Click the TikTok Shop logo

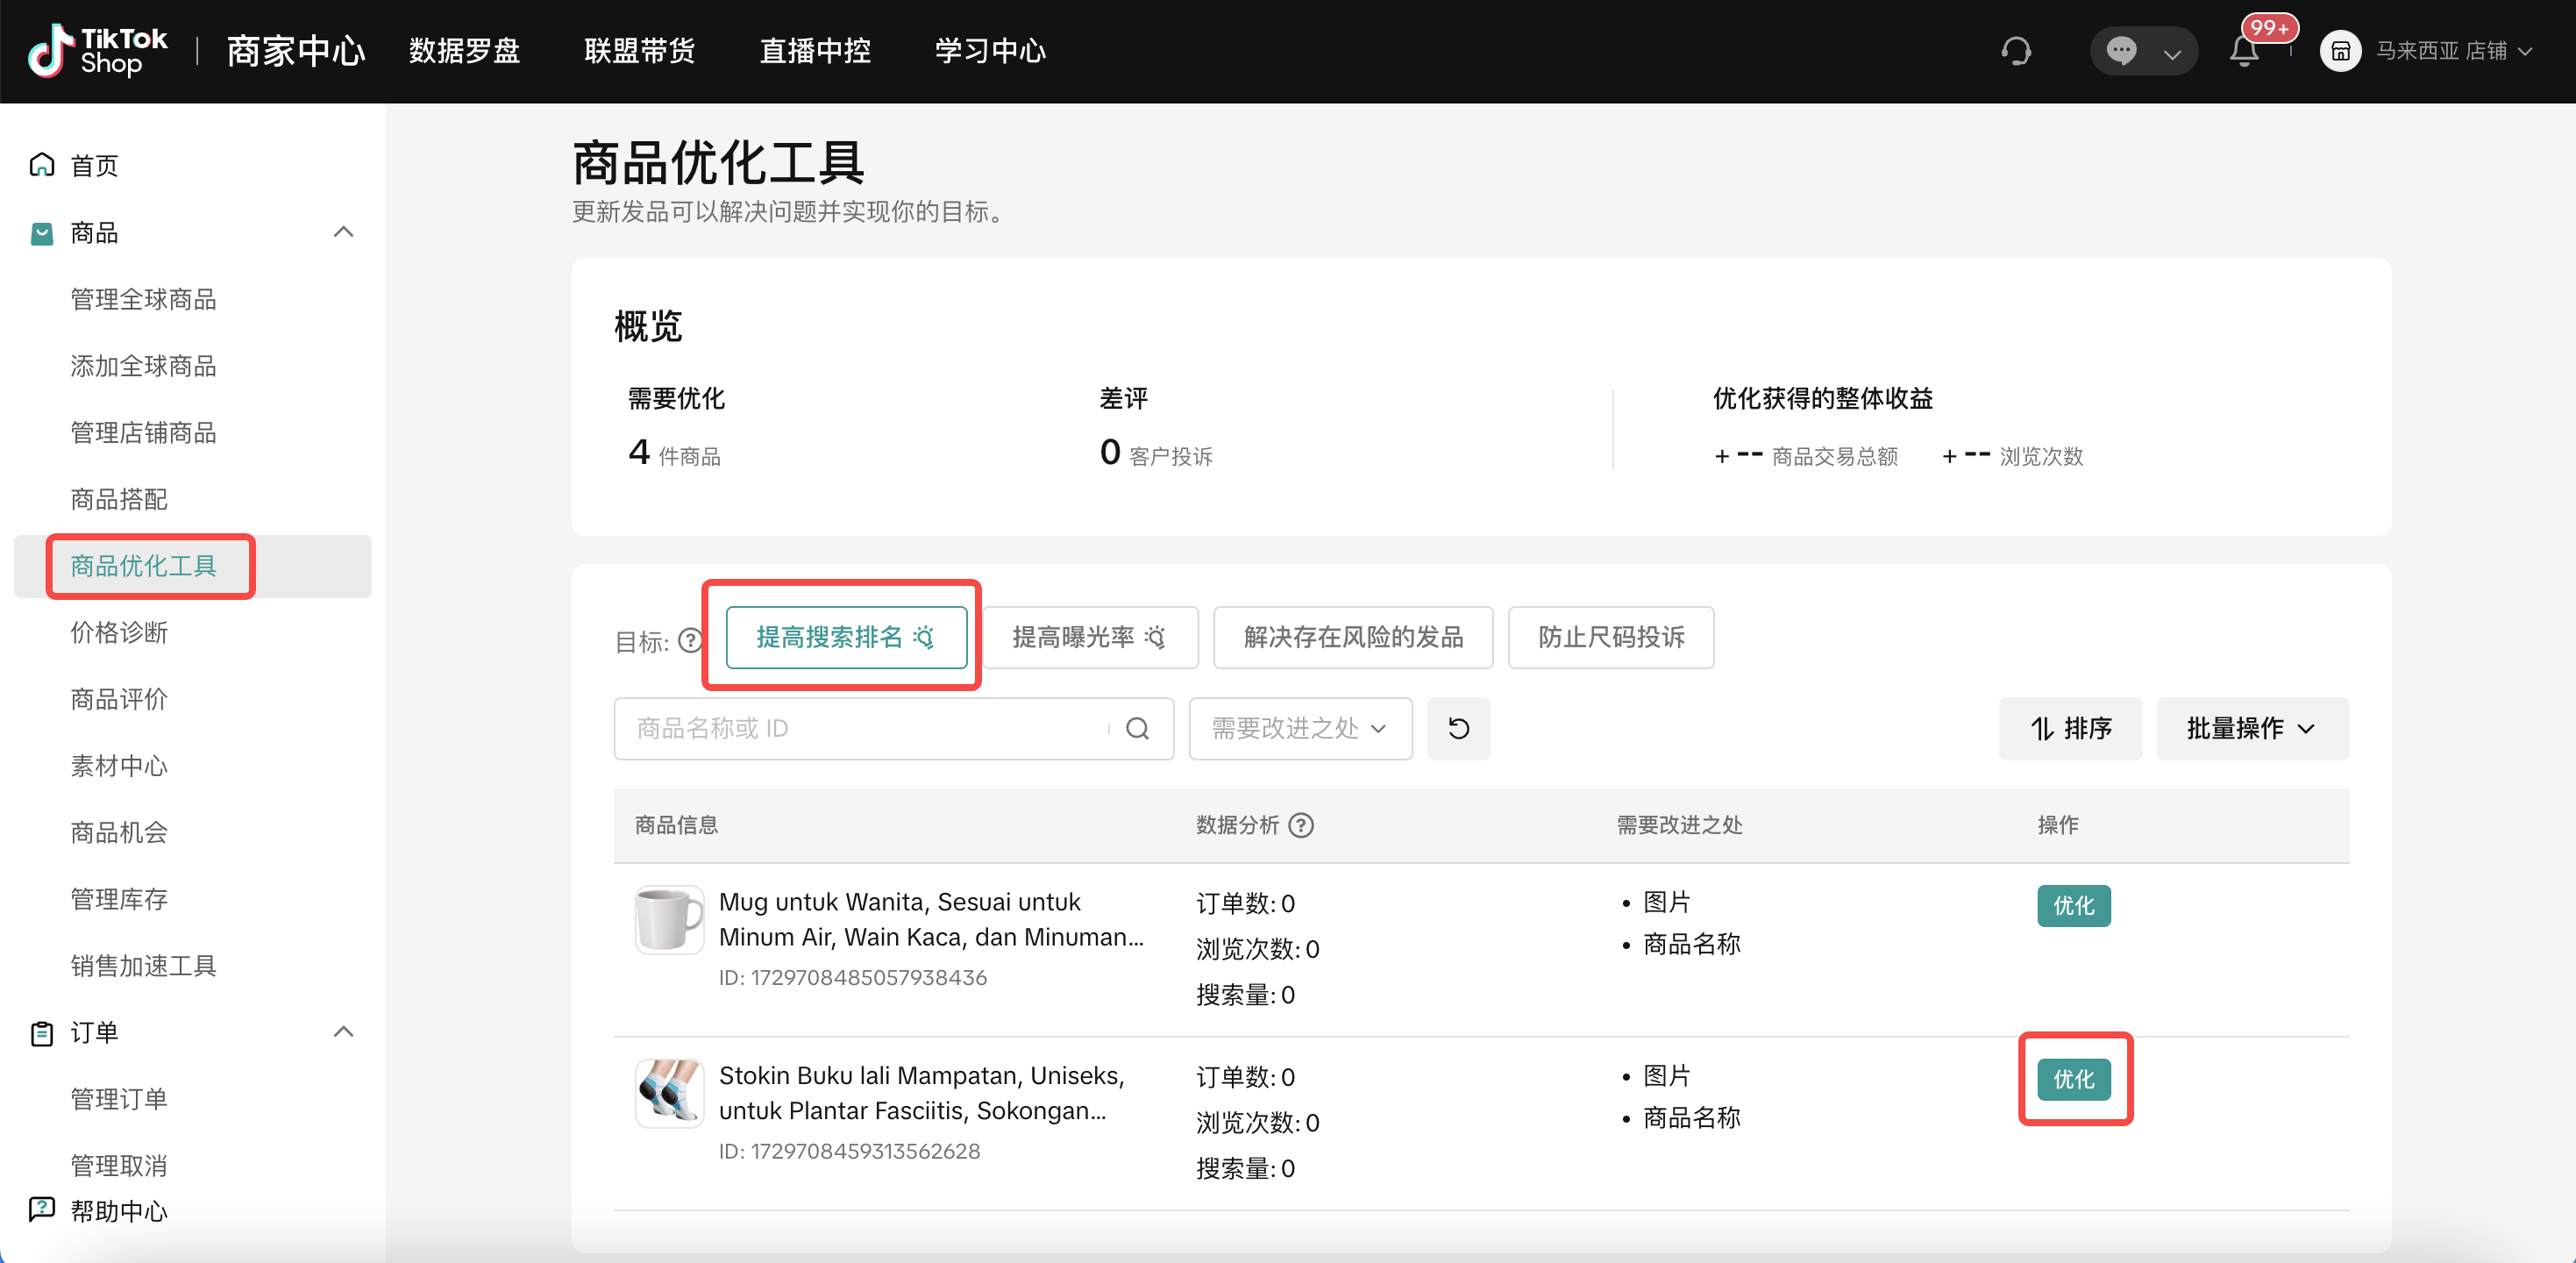click(x=97, y=51)
